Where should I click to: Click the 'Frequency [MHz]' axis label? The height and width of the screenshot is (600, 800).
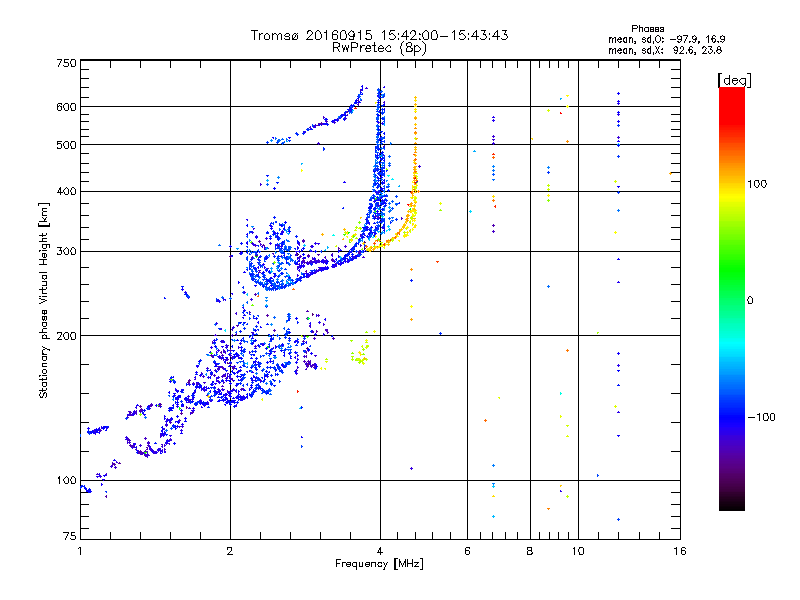(x=379, y=564)
